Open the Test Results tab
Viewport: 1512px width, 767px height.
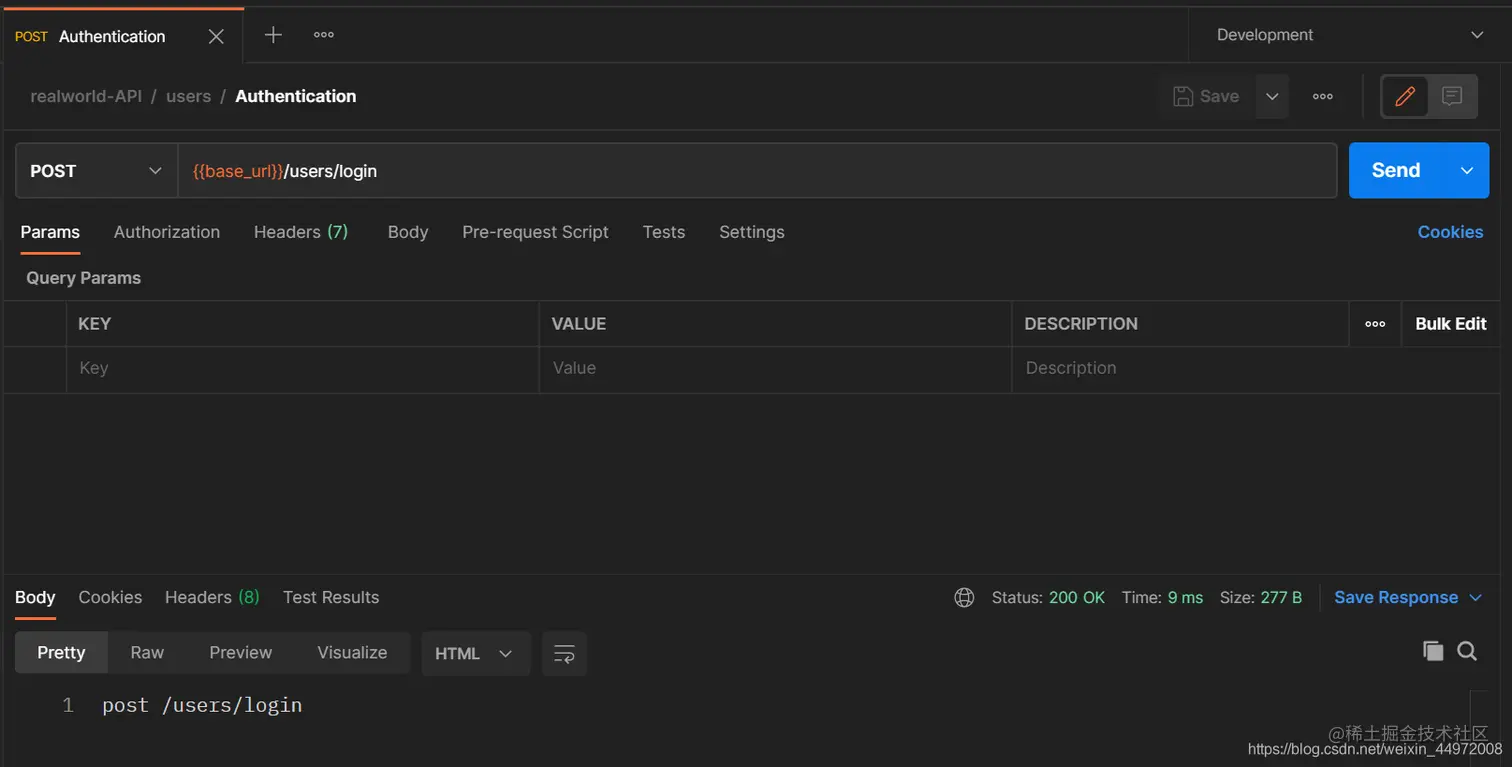point(331,597)
